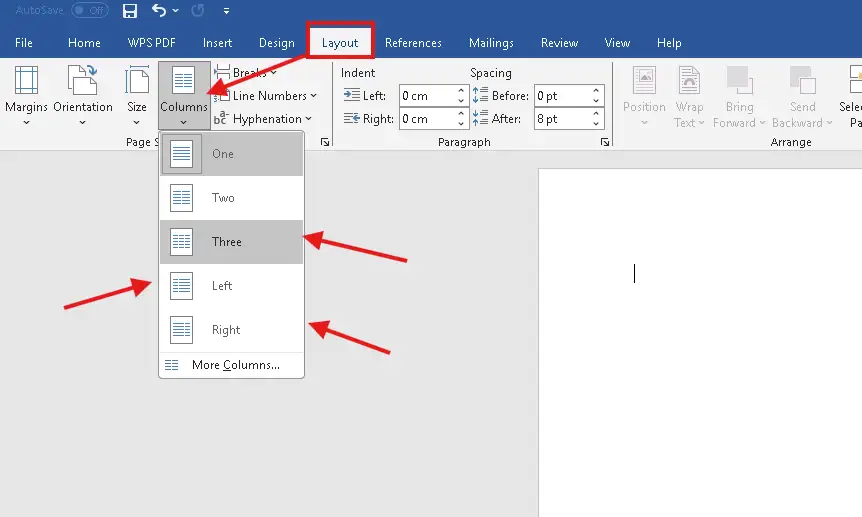Screen dimensions: 862x517
Task: Click the Indent Left input field
Action: [427, 96]
